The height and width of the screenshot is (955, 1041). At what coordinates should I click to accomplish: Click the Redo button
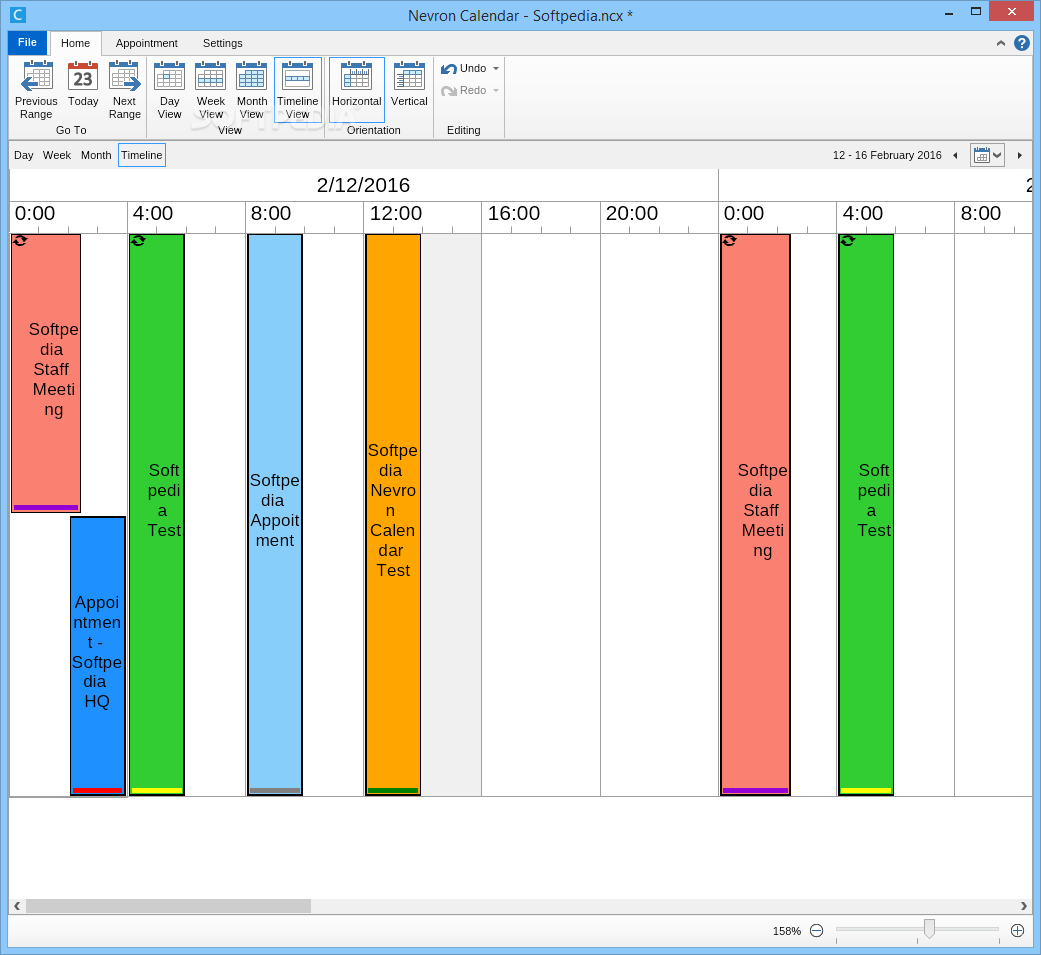(463, 90)
